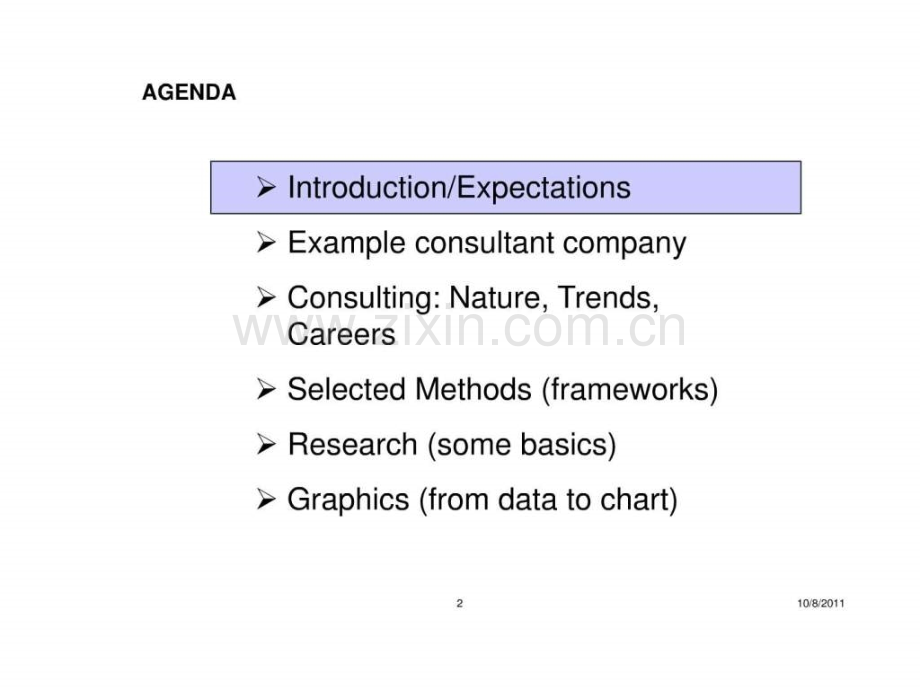Image resolution: width=920 pixels, height=690 pixels.
Task: Click the Consulting: Nature, Trends, text line
Action: [473, 298]
